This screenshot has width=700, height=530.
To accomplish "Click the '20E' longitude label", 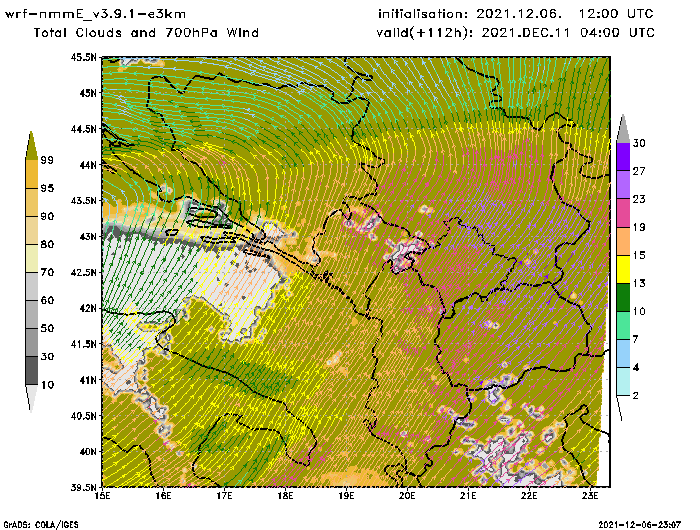I will pos(407,496).
